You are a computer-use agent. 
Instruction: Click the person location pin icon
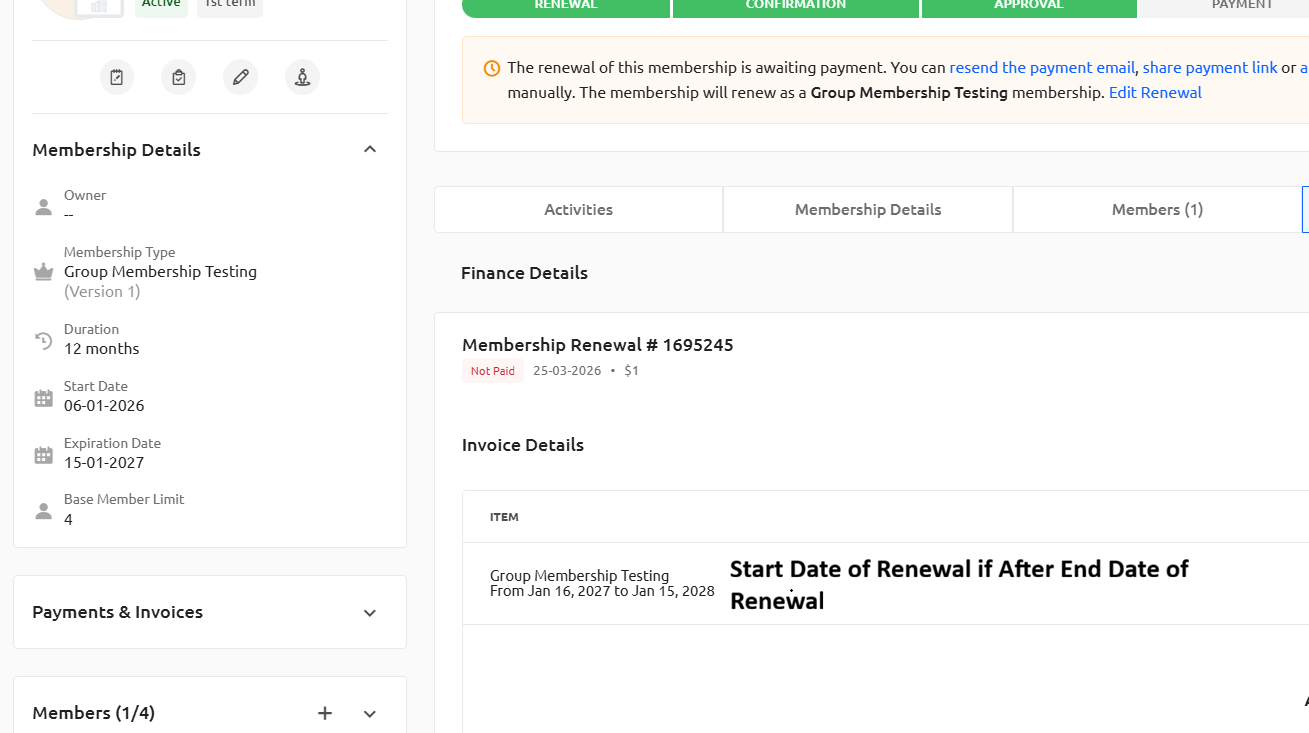303,77
